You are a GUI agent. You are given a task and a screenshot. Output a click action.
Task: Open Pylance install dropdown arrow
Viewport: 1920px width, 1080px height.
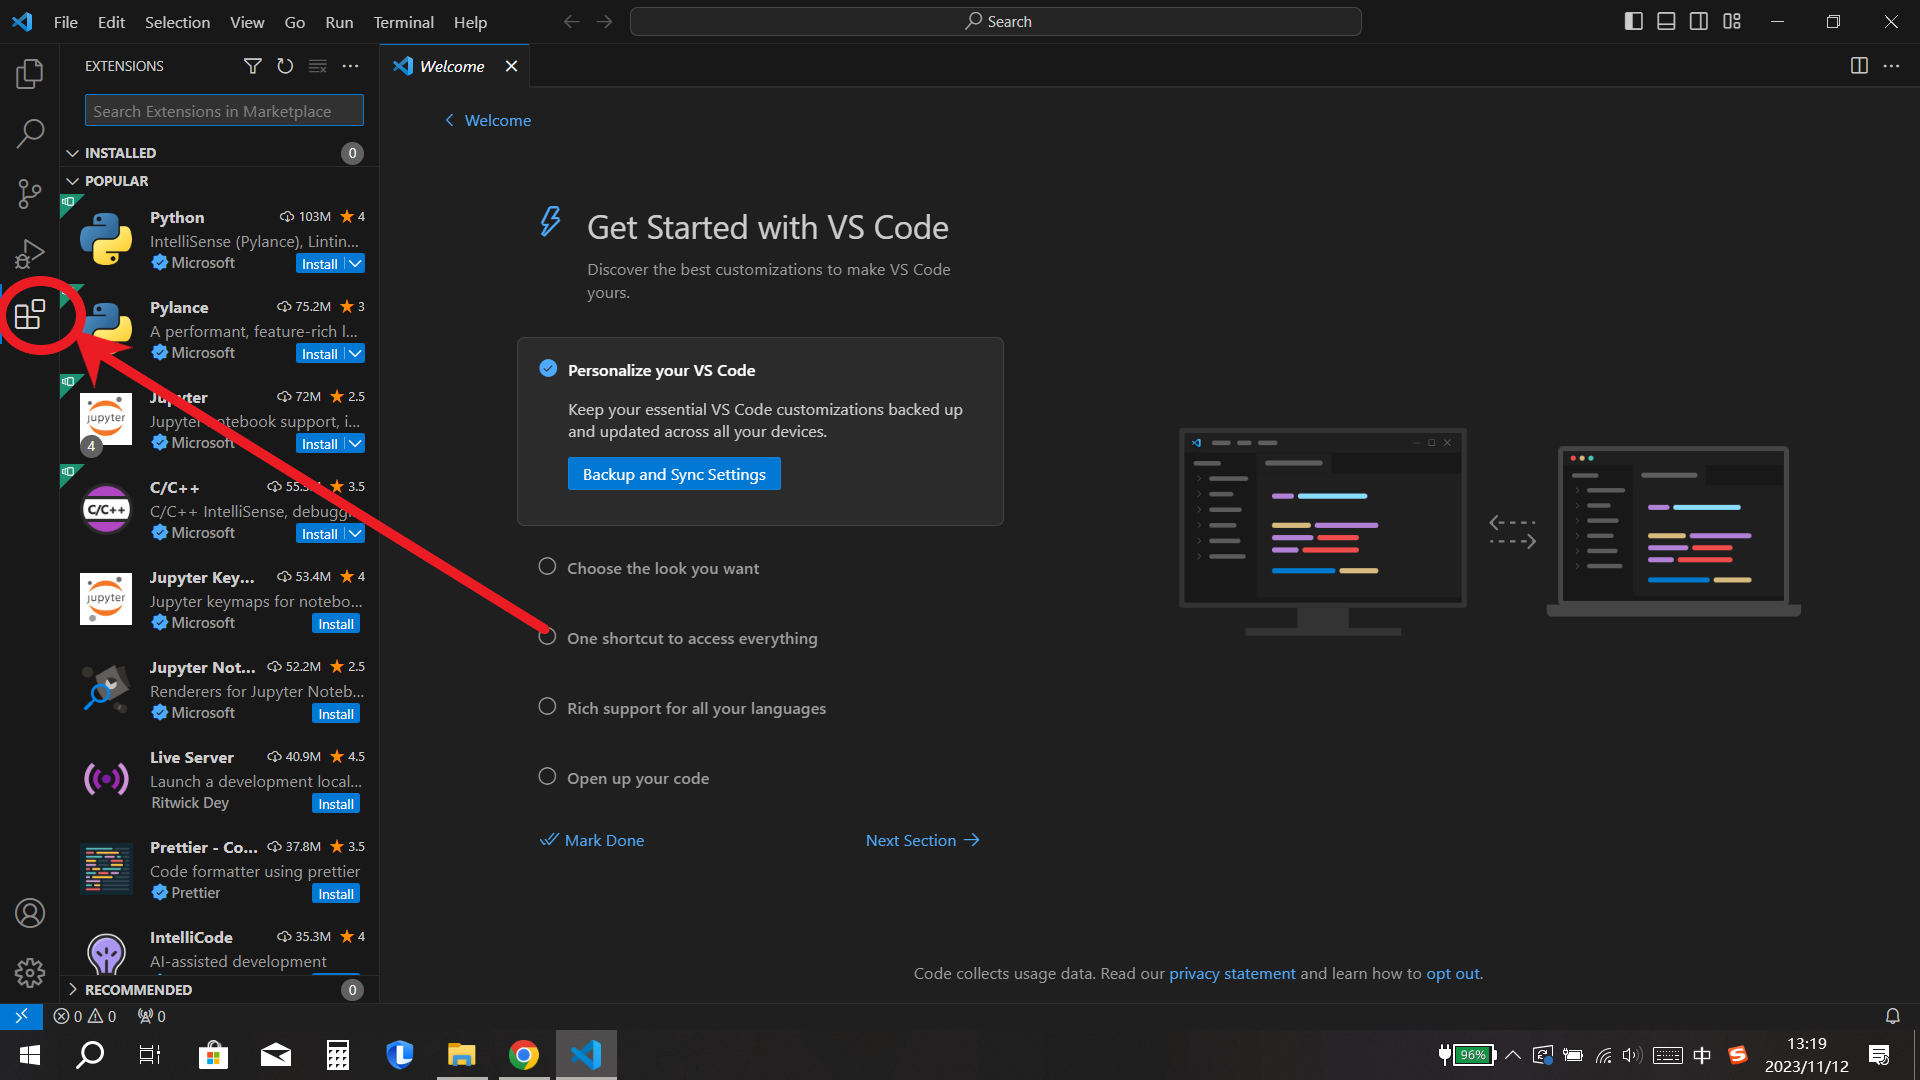tap(355, 354)
